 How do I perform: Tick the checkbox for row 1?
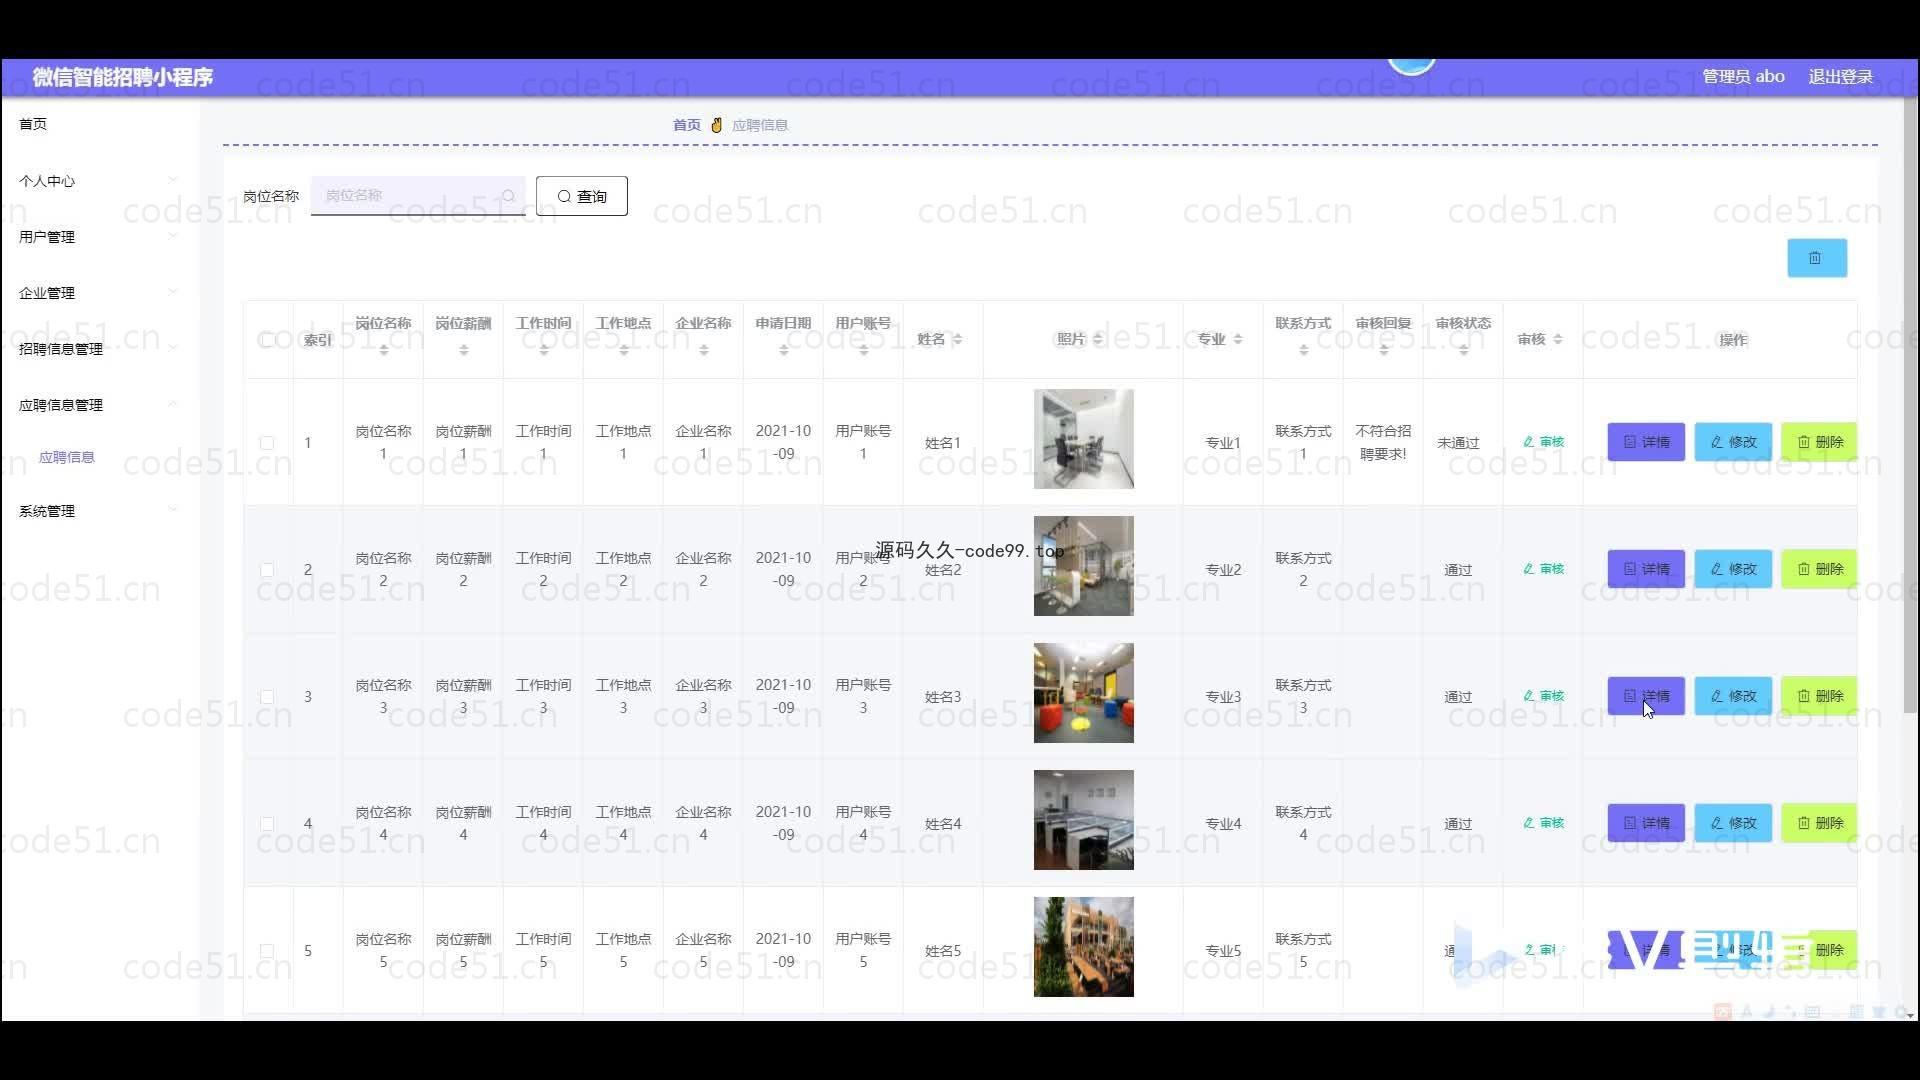(267, 442)
